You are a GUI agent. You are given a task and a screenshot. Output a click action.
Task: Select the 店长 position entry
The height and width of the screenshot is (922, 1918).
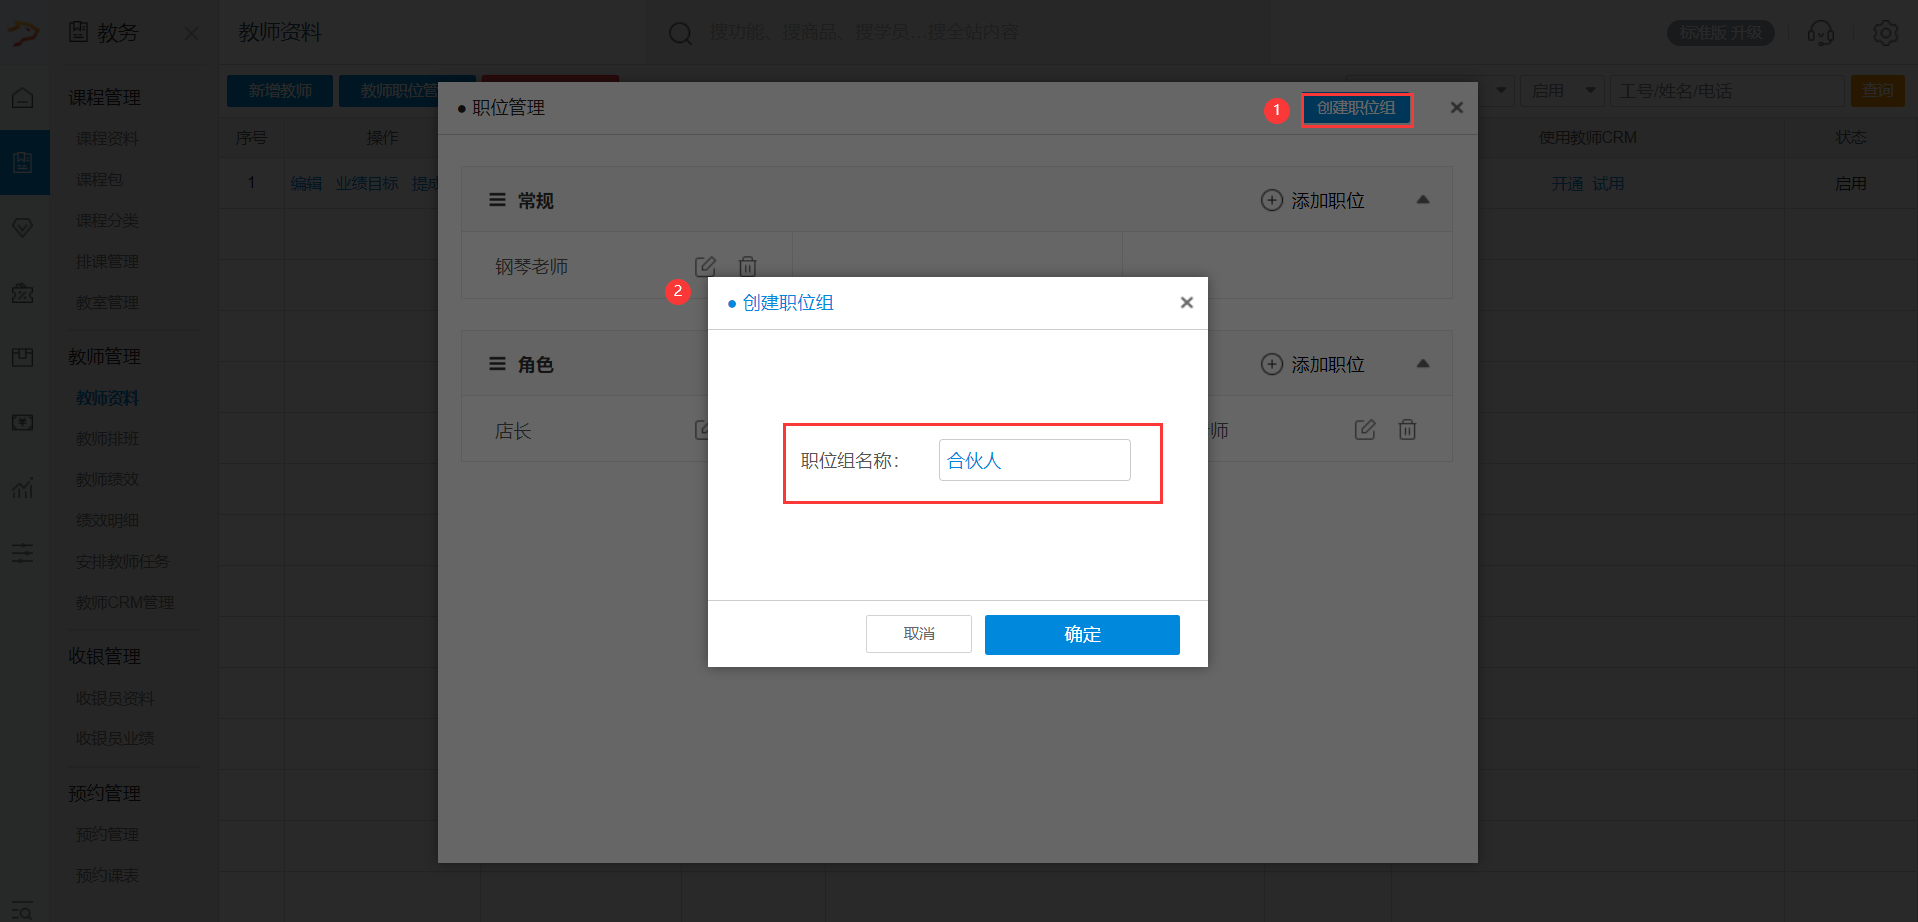(513, 431)
